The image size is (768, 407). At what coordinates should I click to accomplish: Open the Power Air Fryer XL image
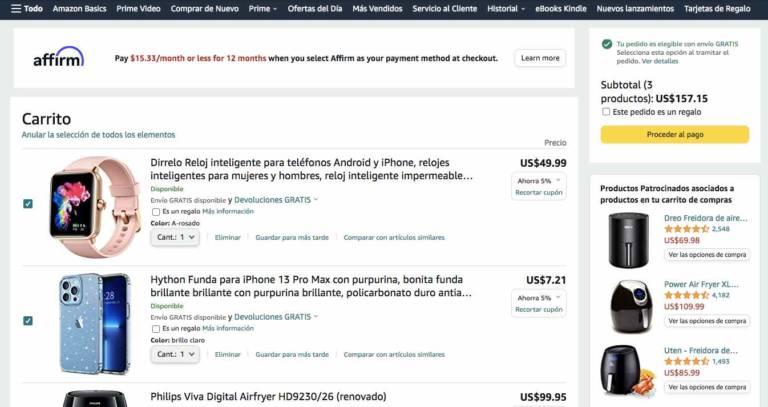point(631,307)
